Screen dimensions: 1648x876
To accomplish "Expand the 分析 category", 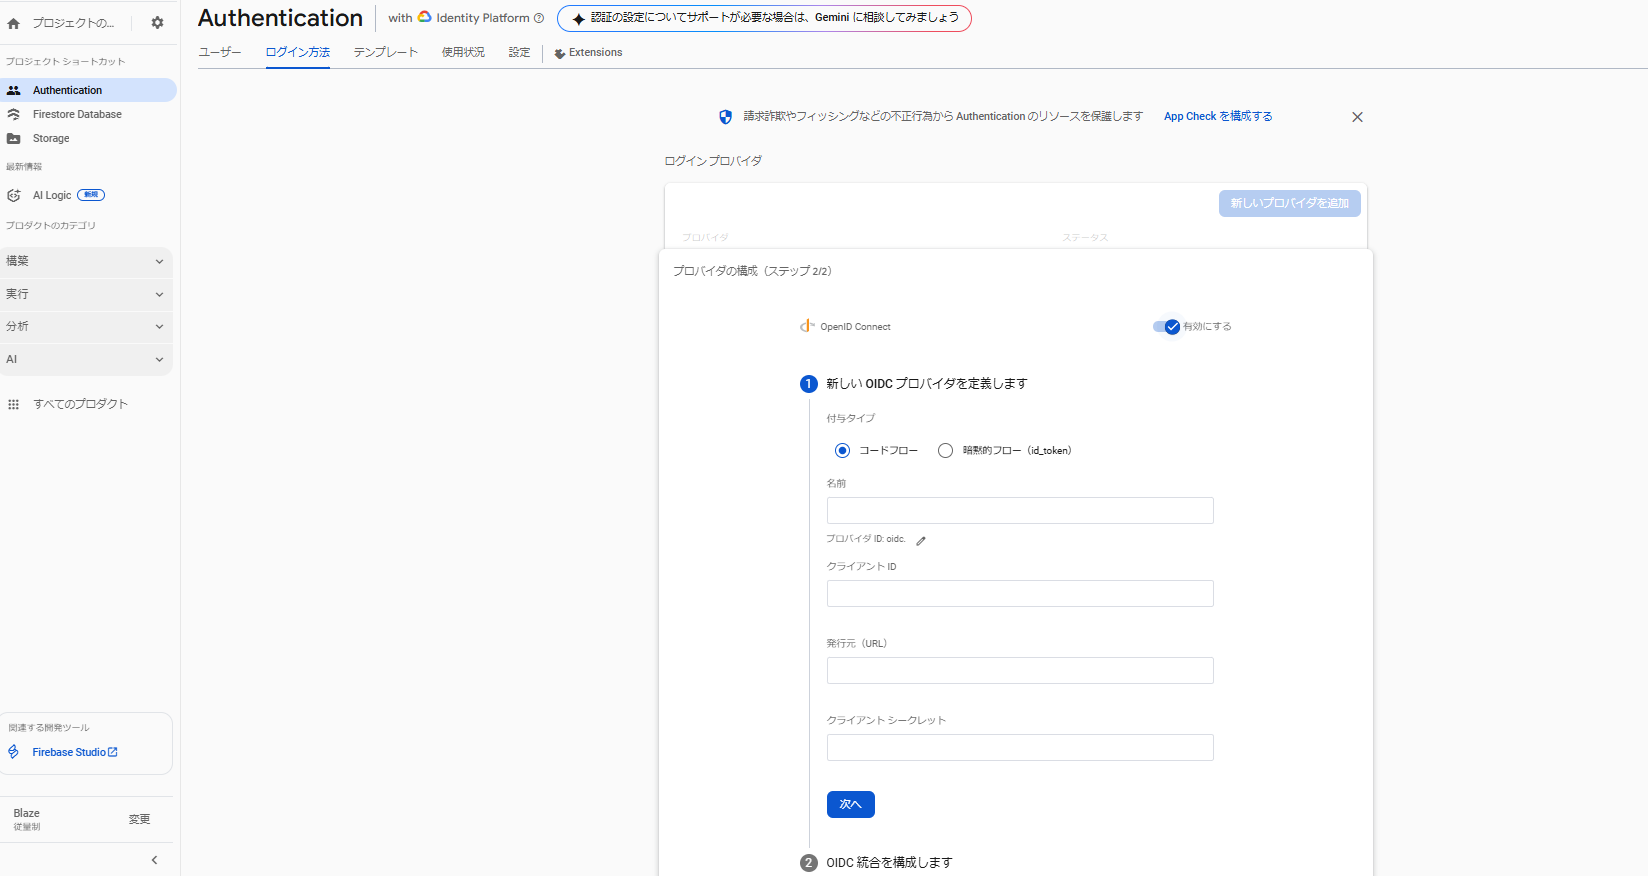I will pyautogui.click(x=86, y=327).
